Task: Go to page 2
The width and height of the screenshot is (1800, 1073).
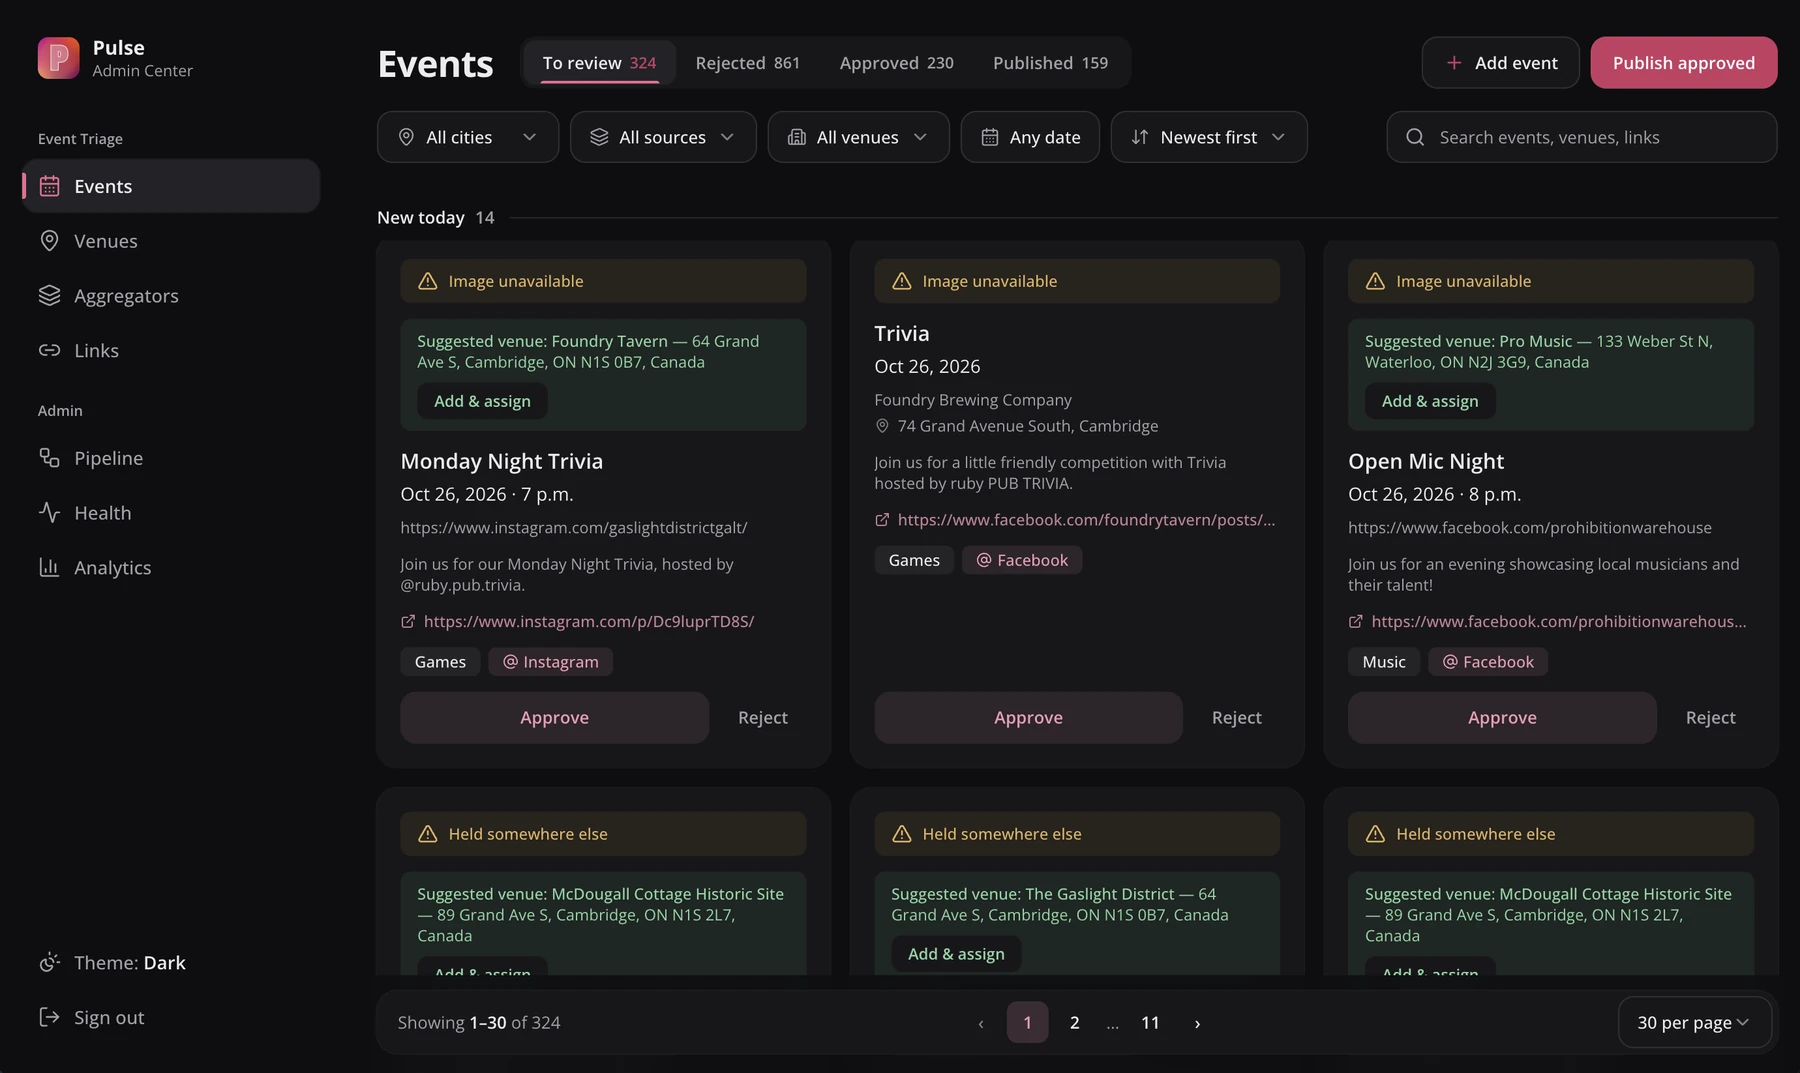Action: coord(1074,1023)
